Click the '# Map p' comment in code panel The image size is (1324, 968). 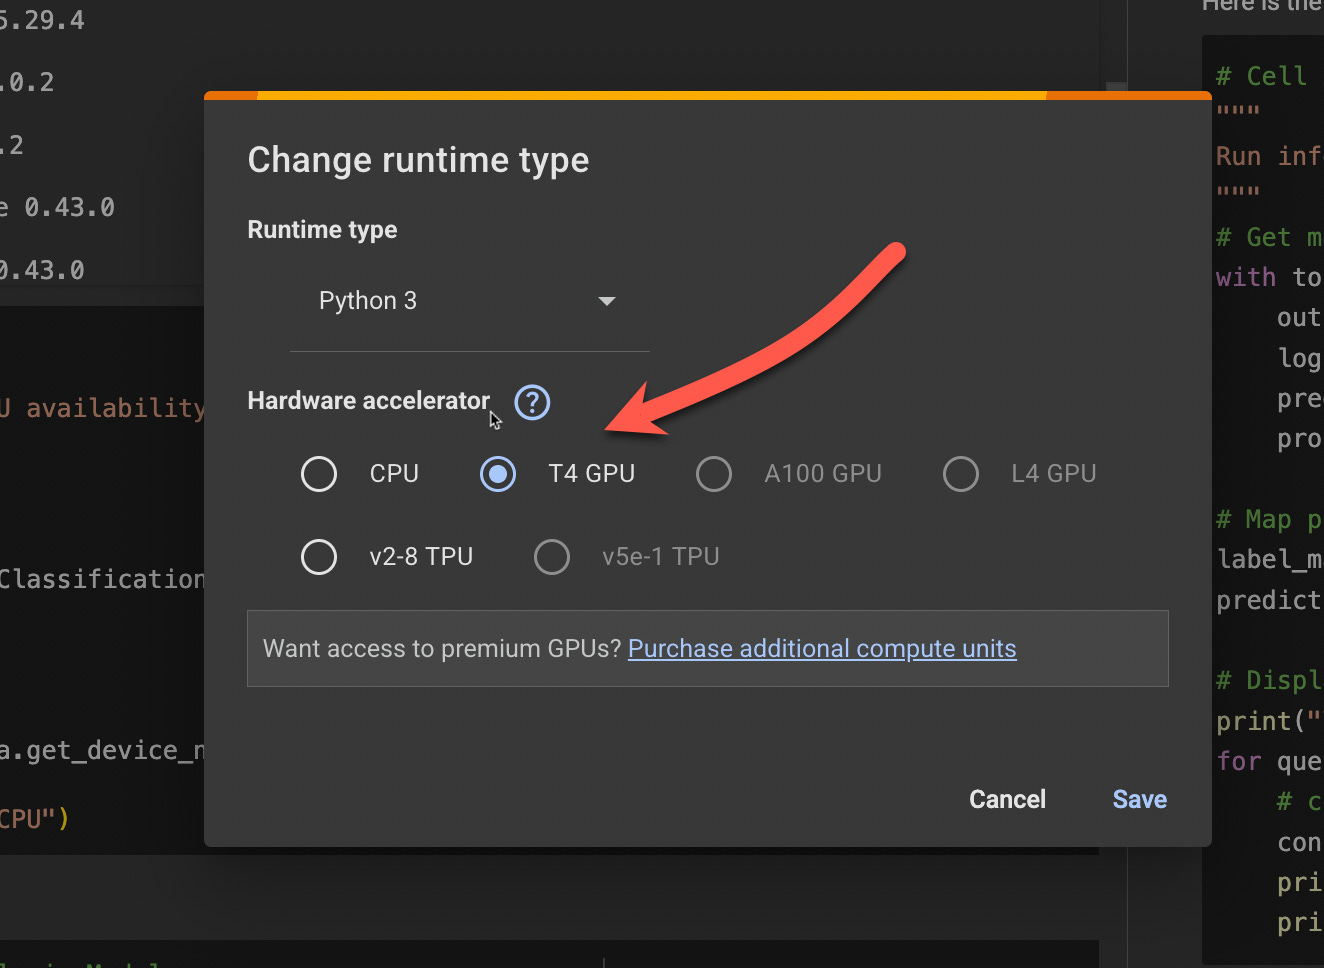pyautogui.click(x=1269, y=519)
